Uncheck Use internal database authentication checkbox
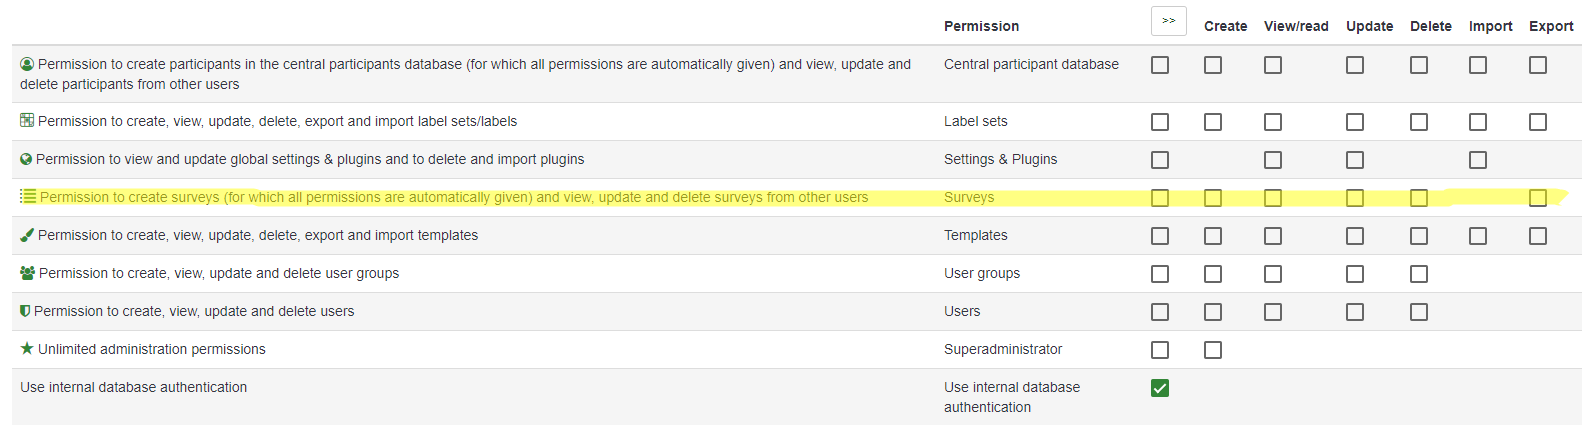Viewport: 1592px width, 436px height. tap(1160, 388)
